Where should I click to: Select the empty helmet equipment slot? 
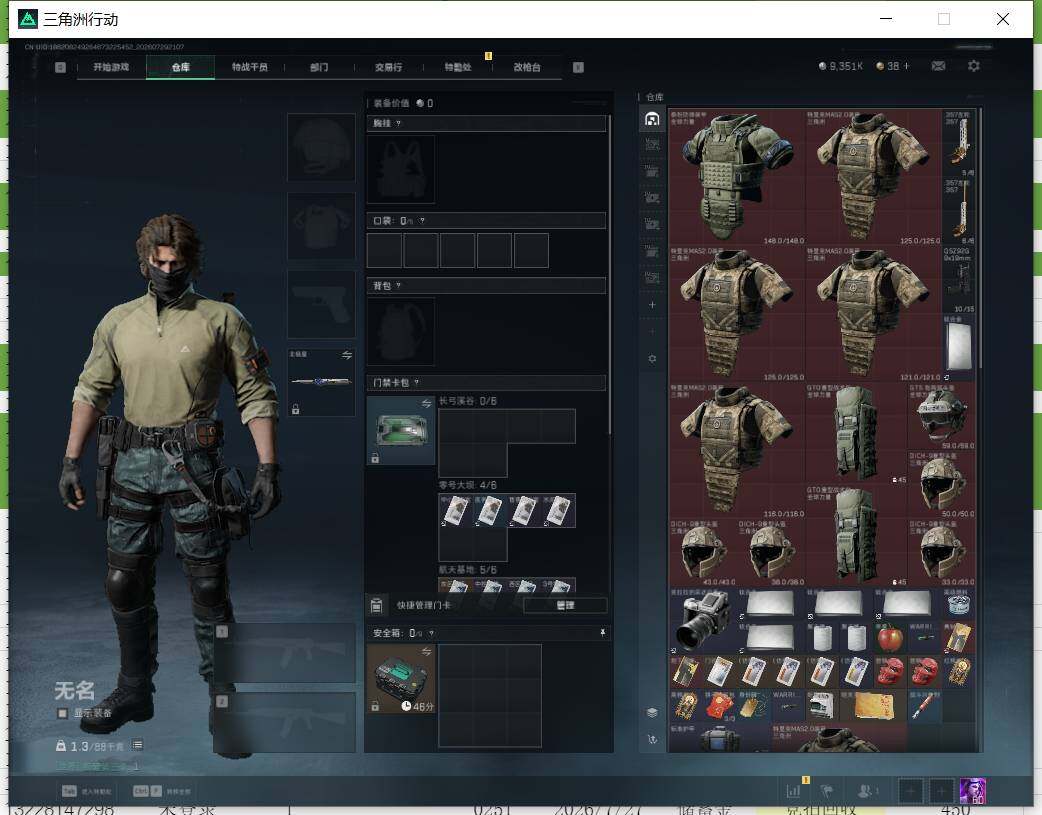click(321, 147)
